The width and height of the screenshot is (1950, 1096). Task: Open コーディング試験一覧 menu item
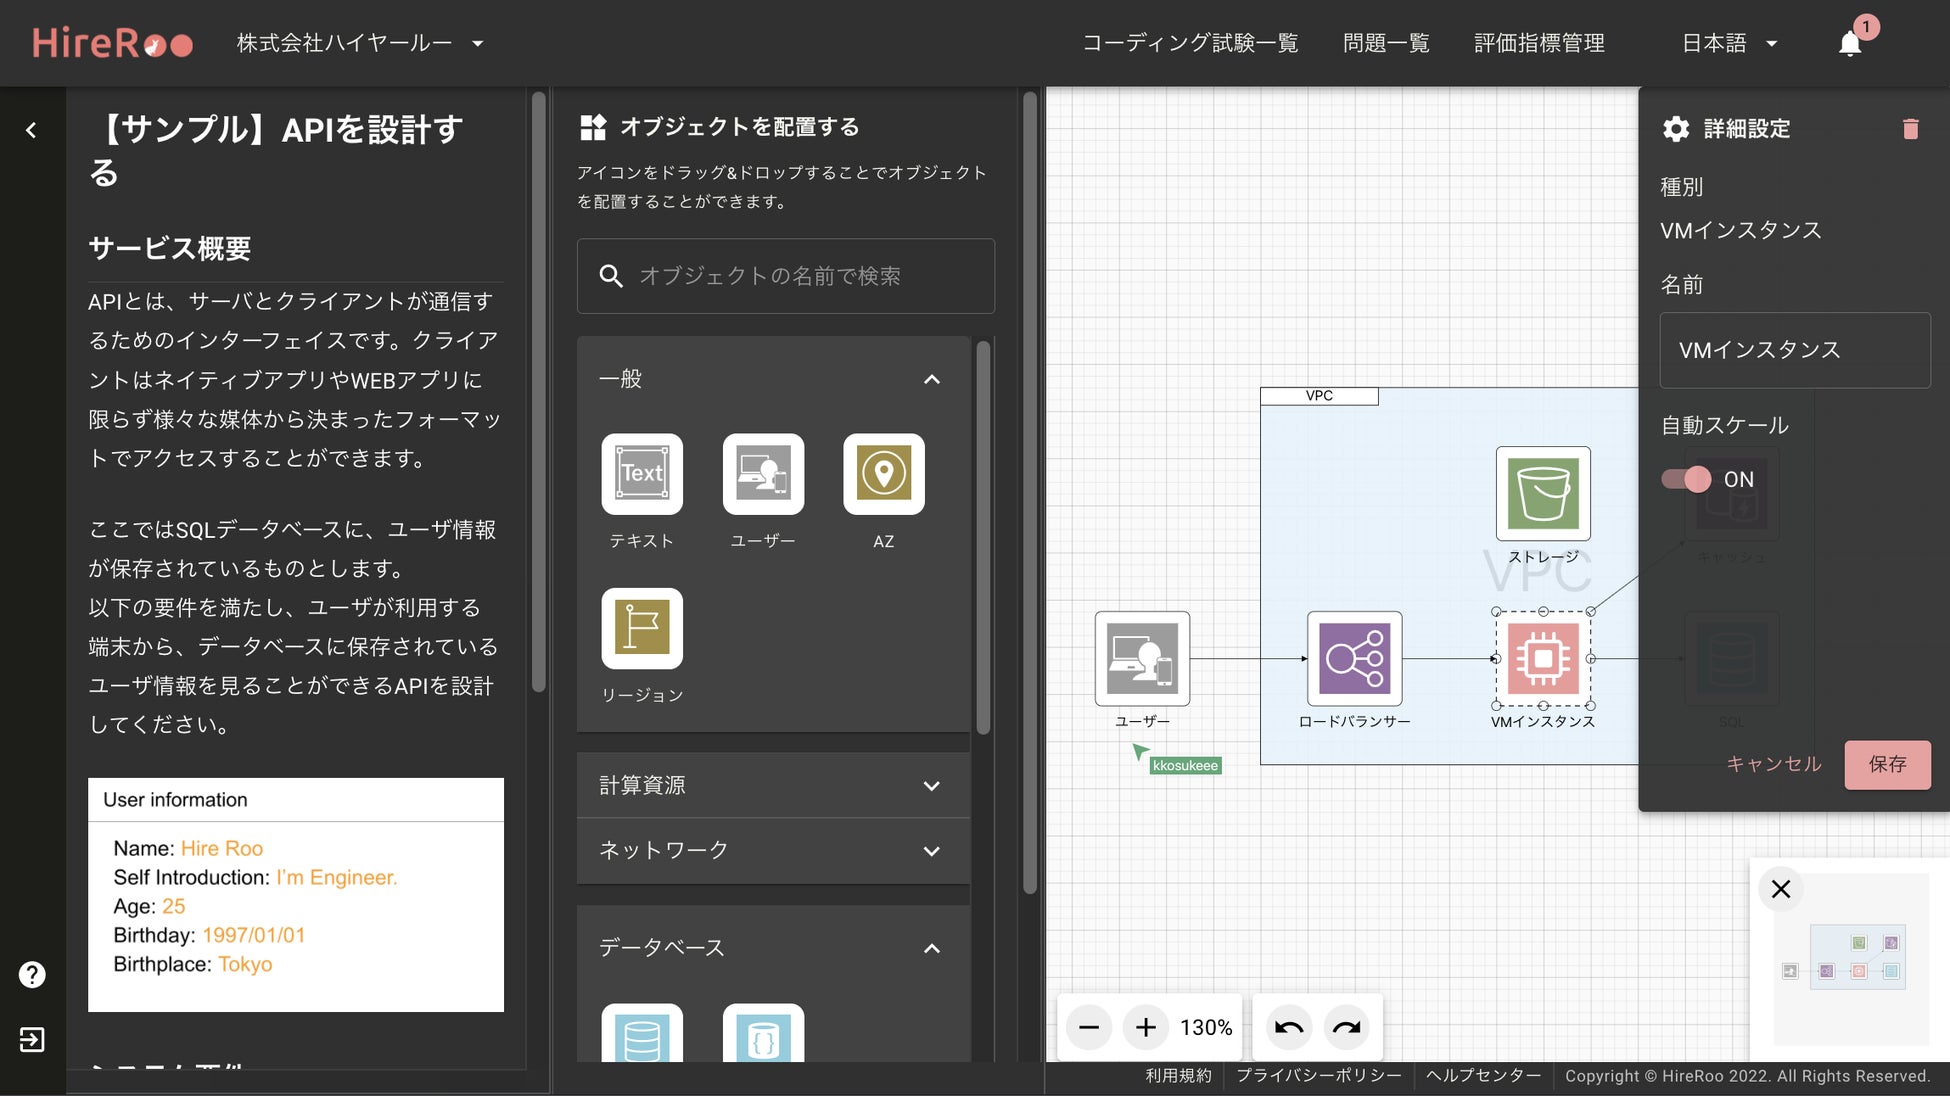1190,43
